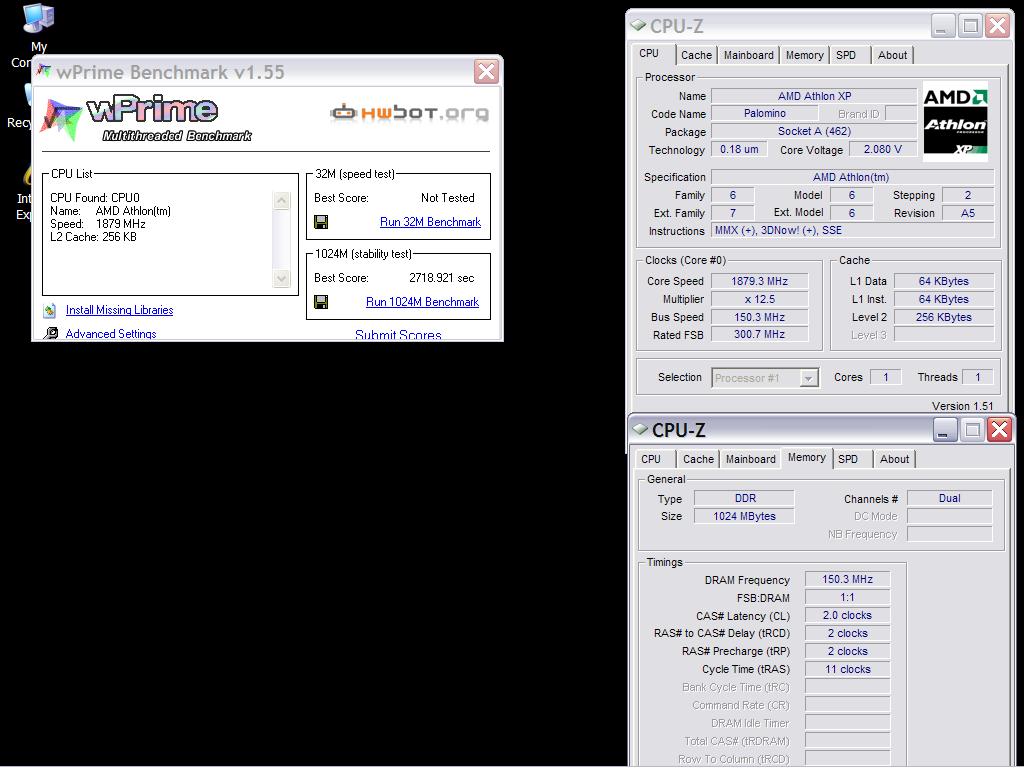Minimize the top CPU-Z window
The width and height of the screenshot is (1024, 768).
point(942,26)
